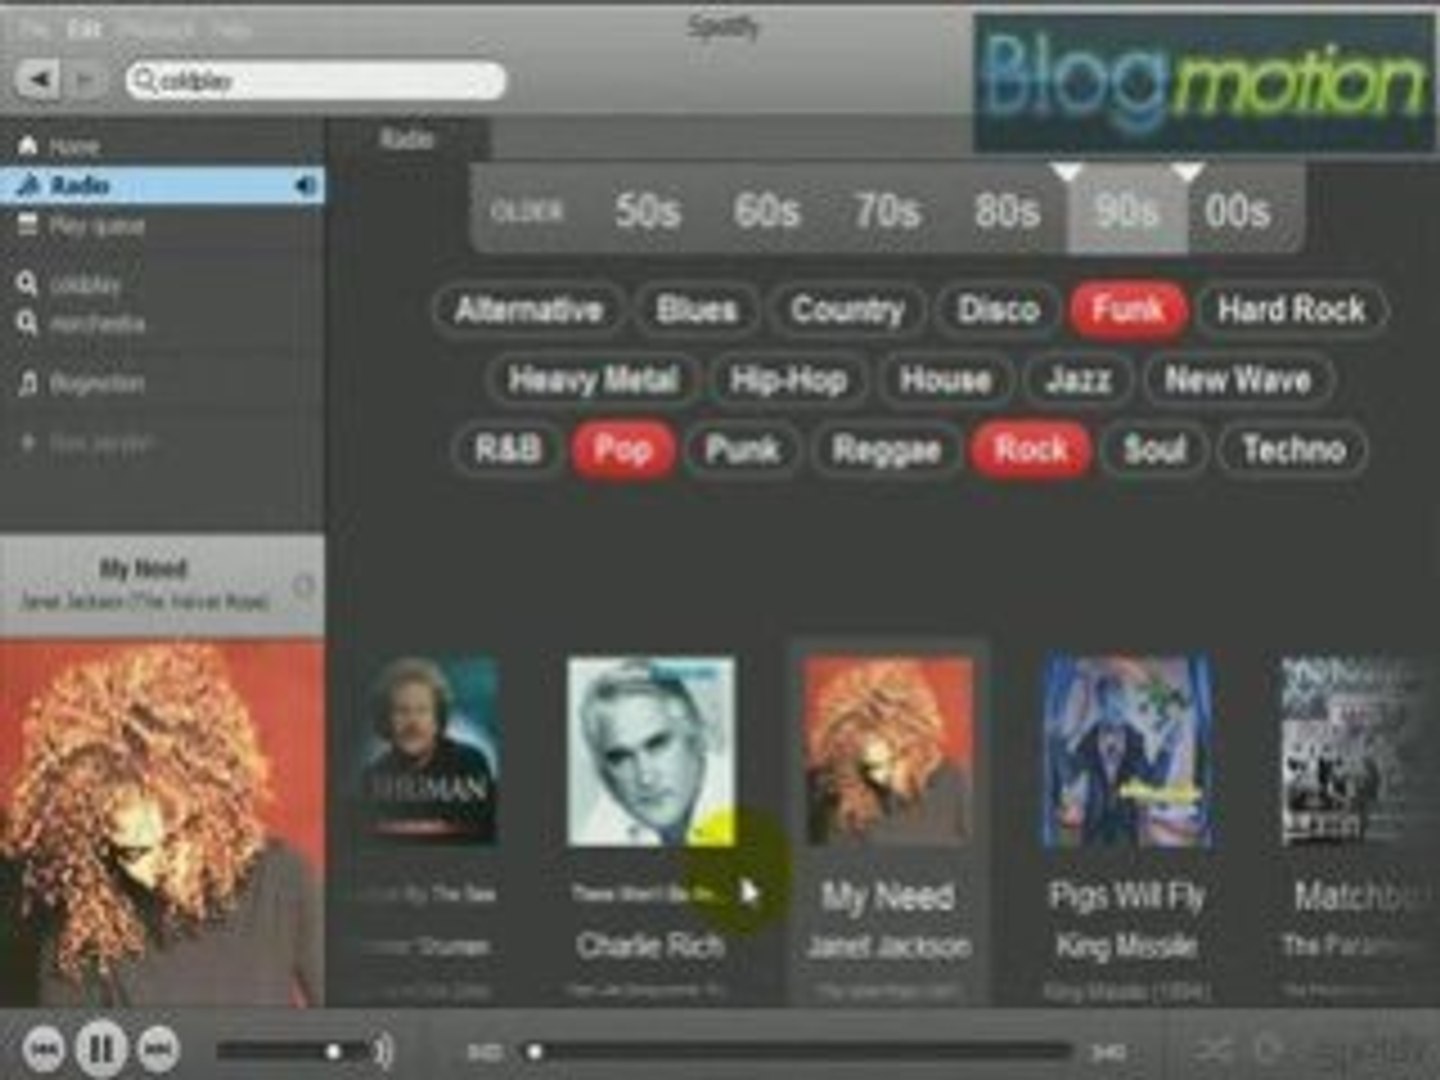1440x1080 pixels.
Task: Click the Janet Jackson artist name under My Need
Action: [x=888, y=945]
